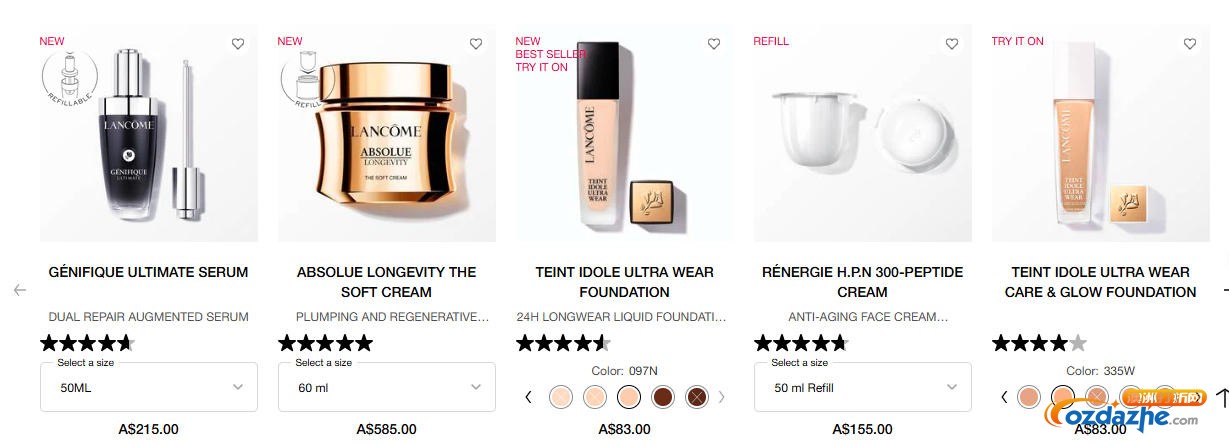Screen dimensions: 1229x445
Task: Pick first shade swatch of Care & Glow Foundation
Action: pos(1029,397)
